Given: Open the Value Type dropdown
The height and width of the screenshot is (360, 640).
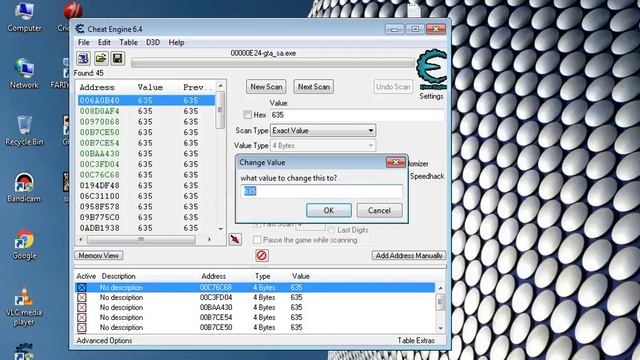Looking at the screenshot, I should tap(323, 145).
